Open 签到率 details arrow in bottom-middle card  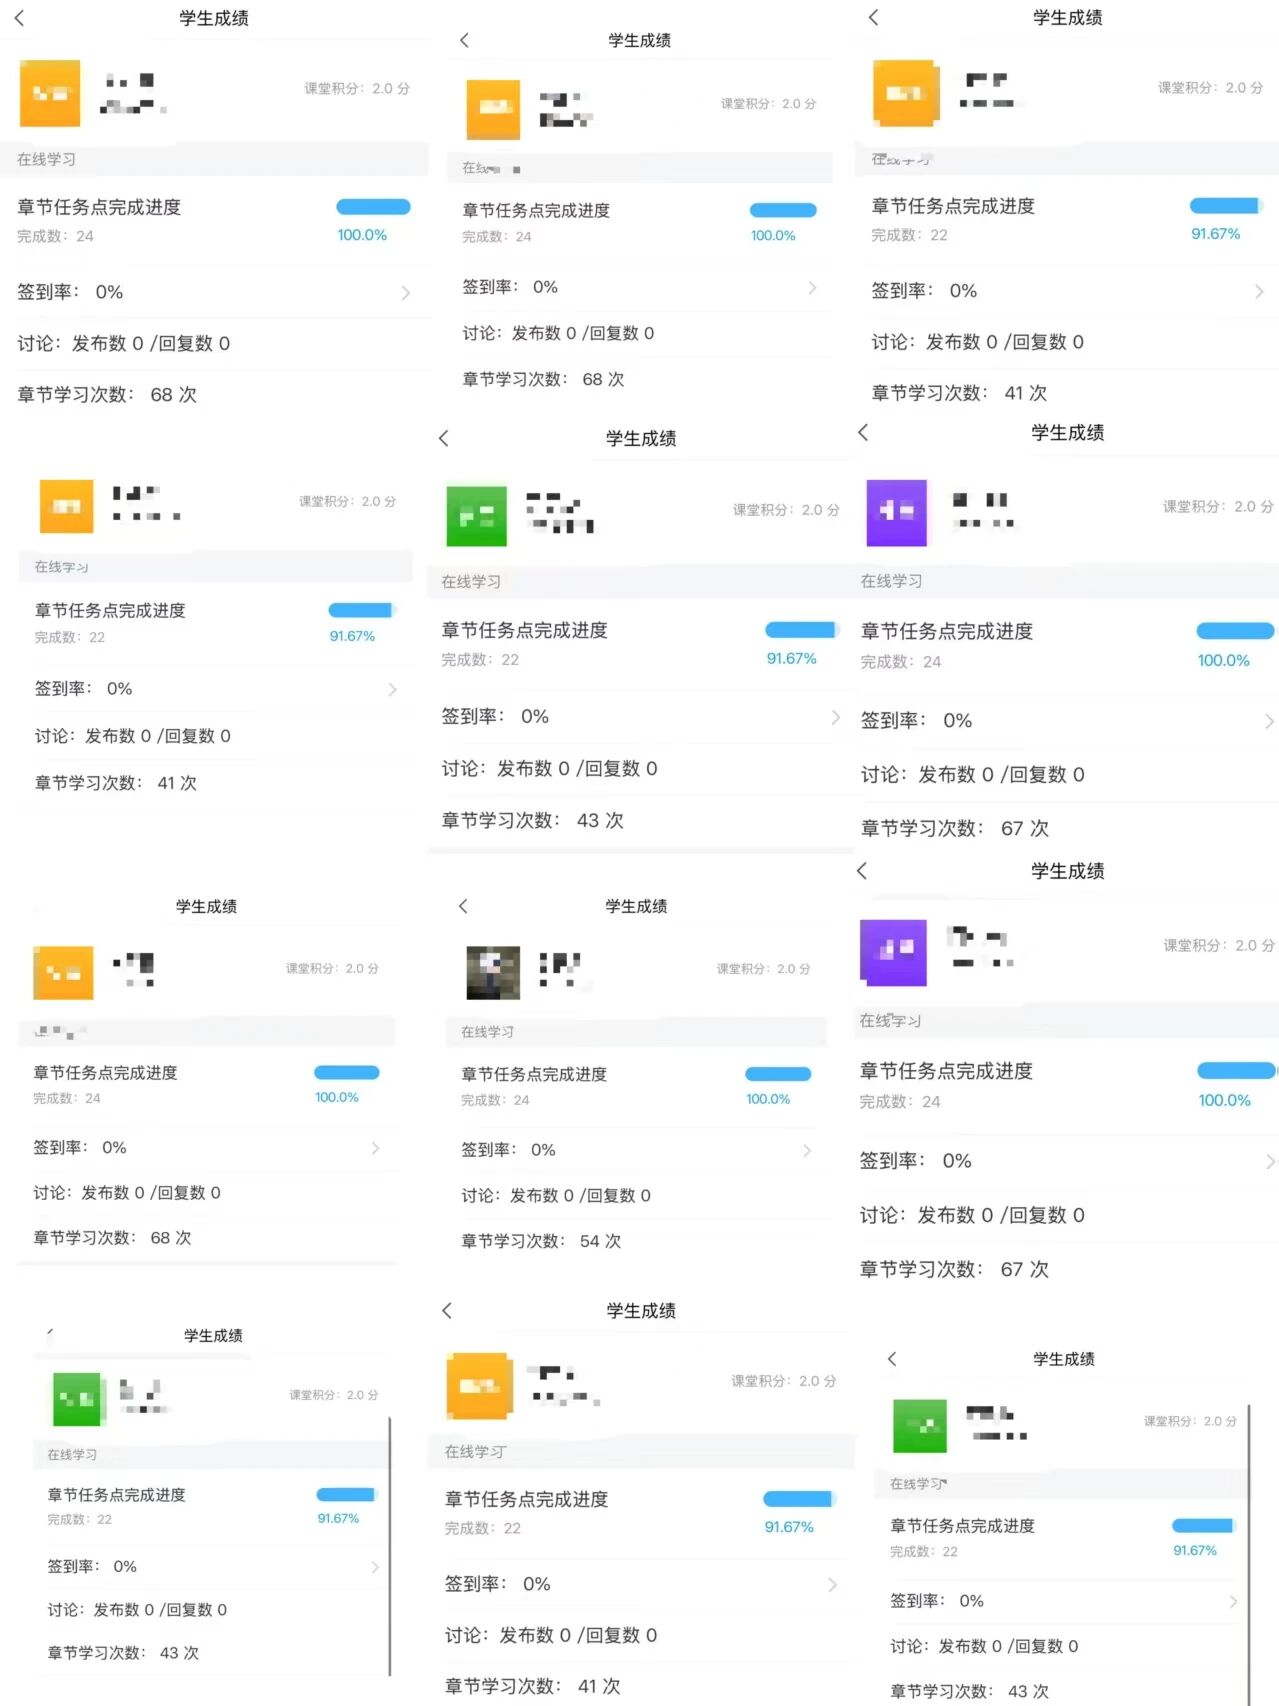[x=832, y=1584]
